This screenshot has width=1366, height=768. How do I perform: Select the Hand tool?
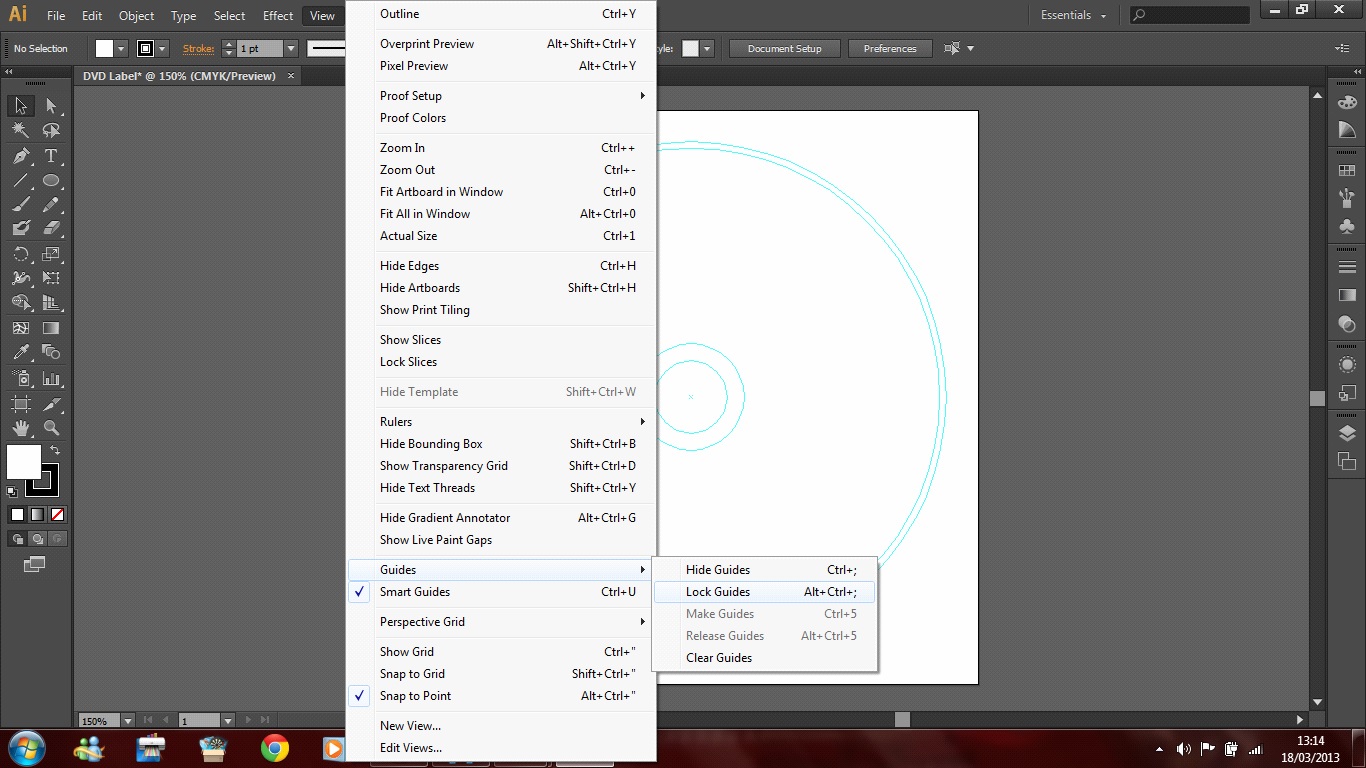[21, 428]
